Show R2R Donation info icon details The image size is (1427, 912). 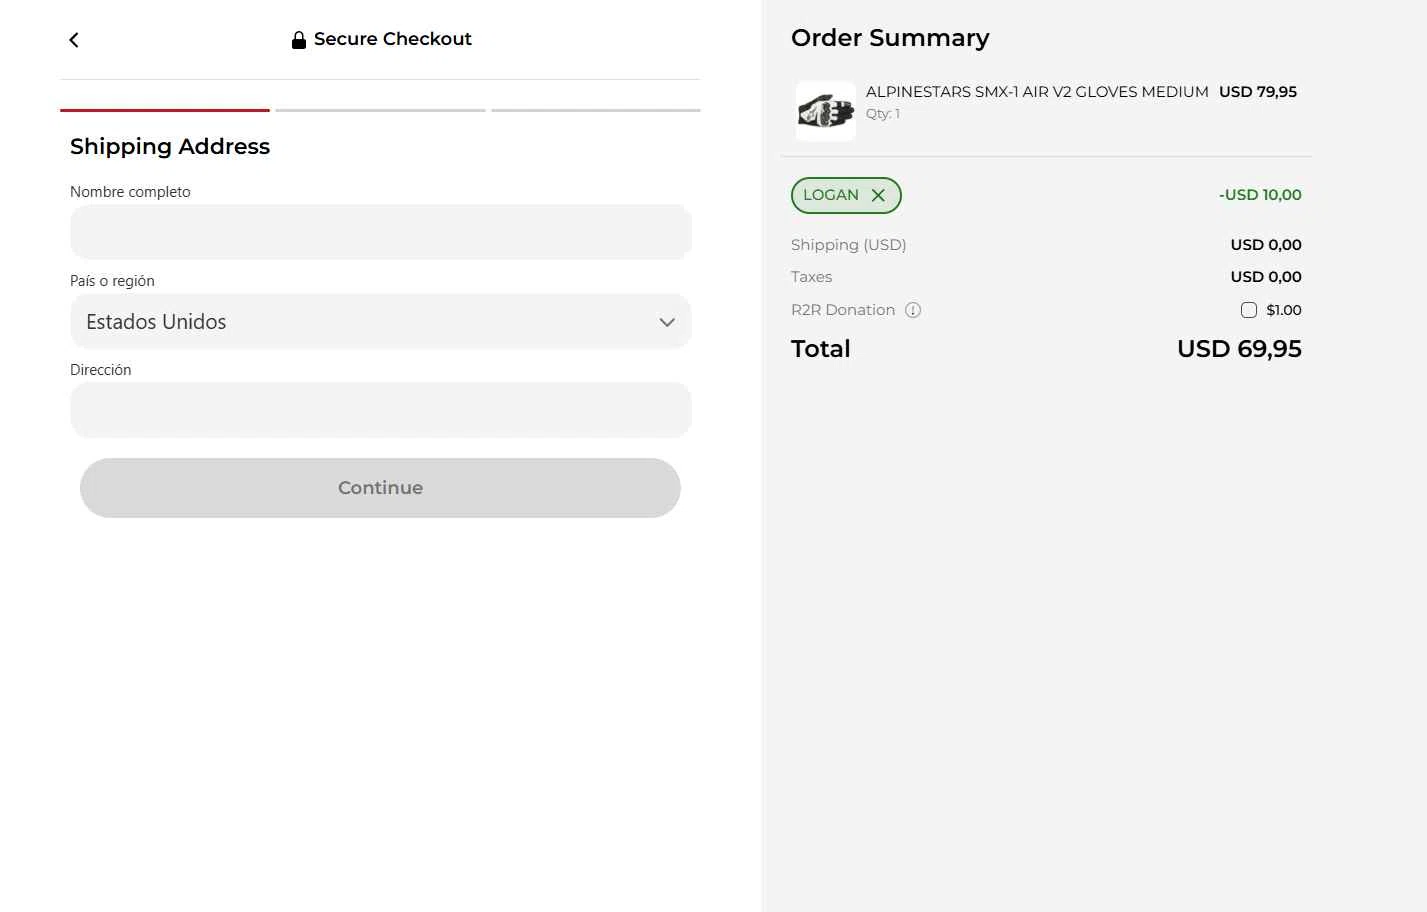pyautogui.click(x=913, y=310)
